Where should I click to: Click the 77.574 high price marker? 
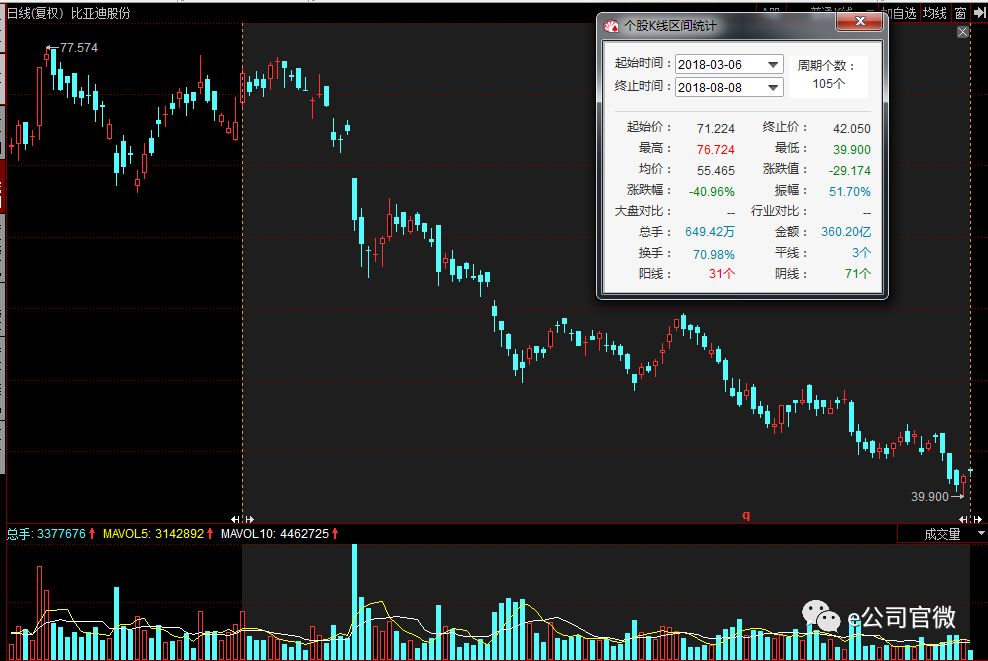(x=78, y=48)
